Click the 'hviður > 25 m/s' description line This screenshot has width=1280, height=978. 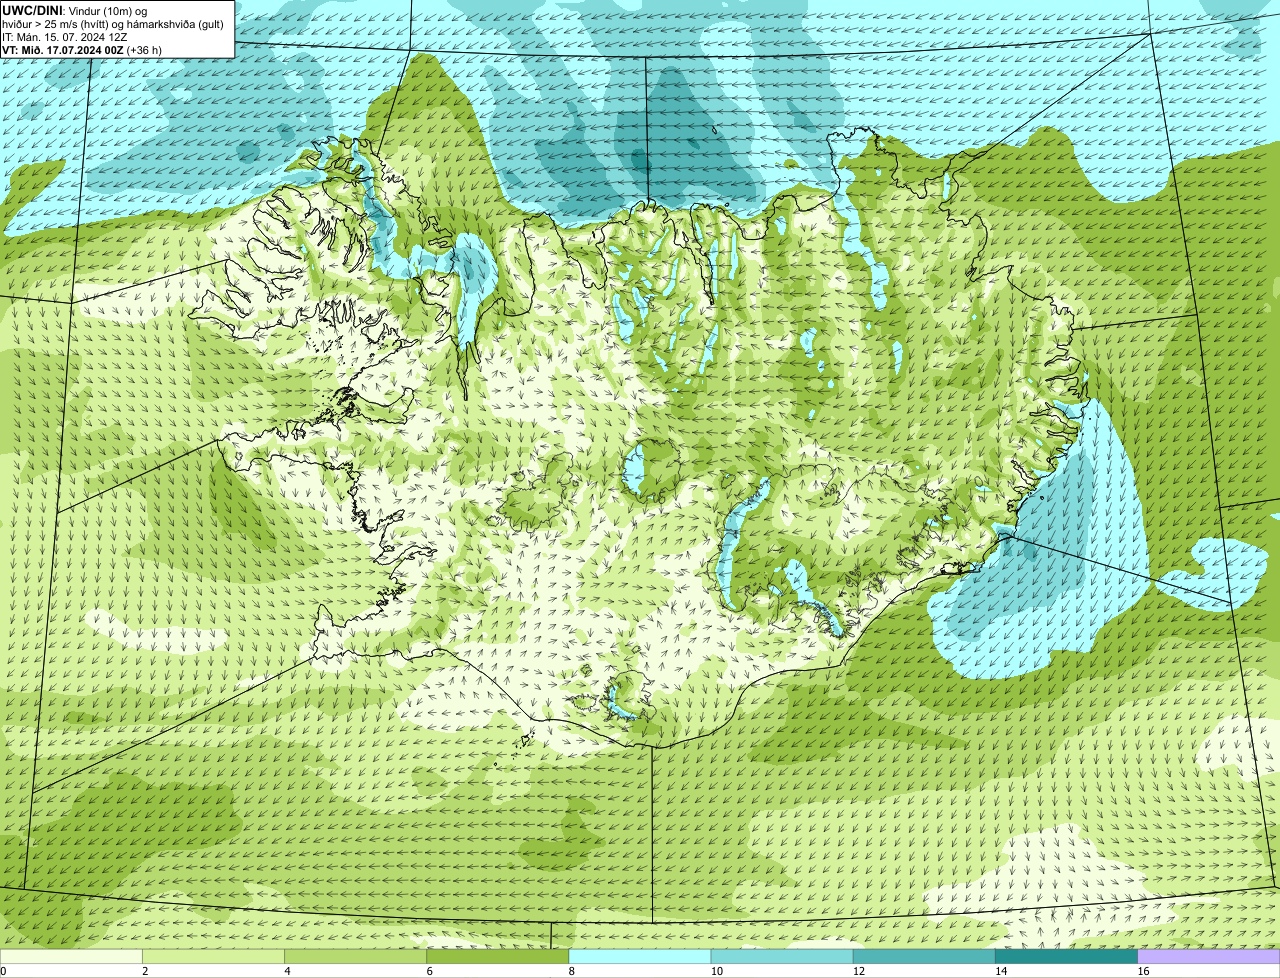(x=113, y=23)
